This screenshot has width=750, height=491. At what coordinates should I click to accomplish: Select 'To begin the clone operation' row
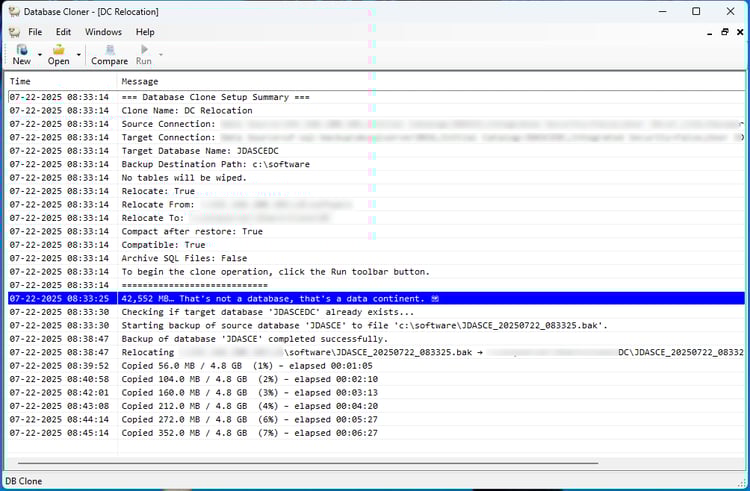pos(376,272)
